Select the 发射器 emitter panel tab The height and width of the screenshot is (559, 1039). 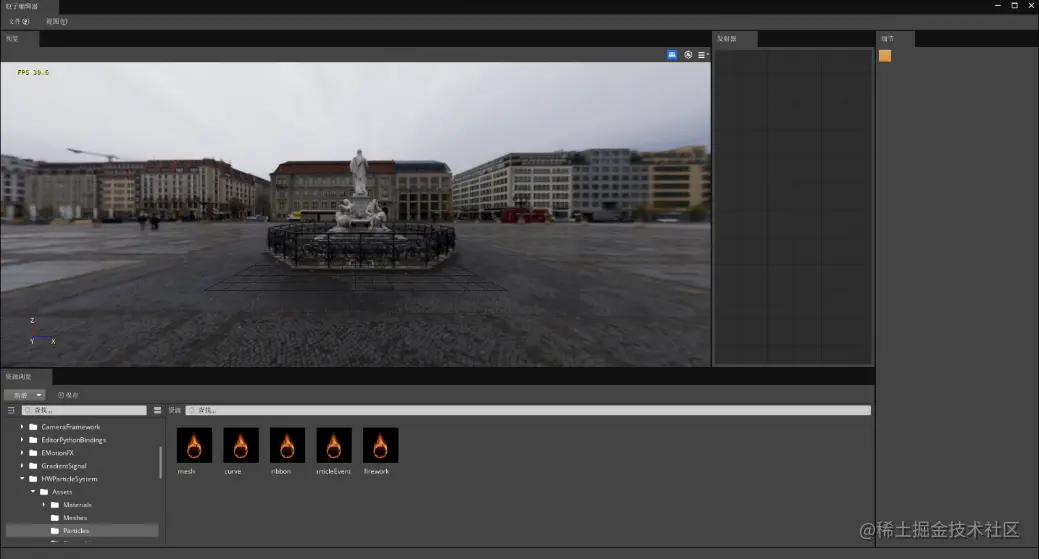click(x=734, y=38)
